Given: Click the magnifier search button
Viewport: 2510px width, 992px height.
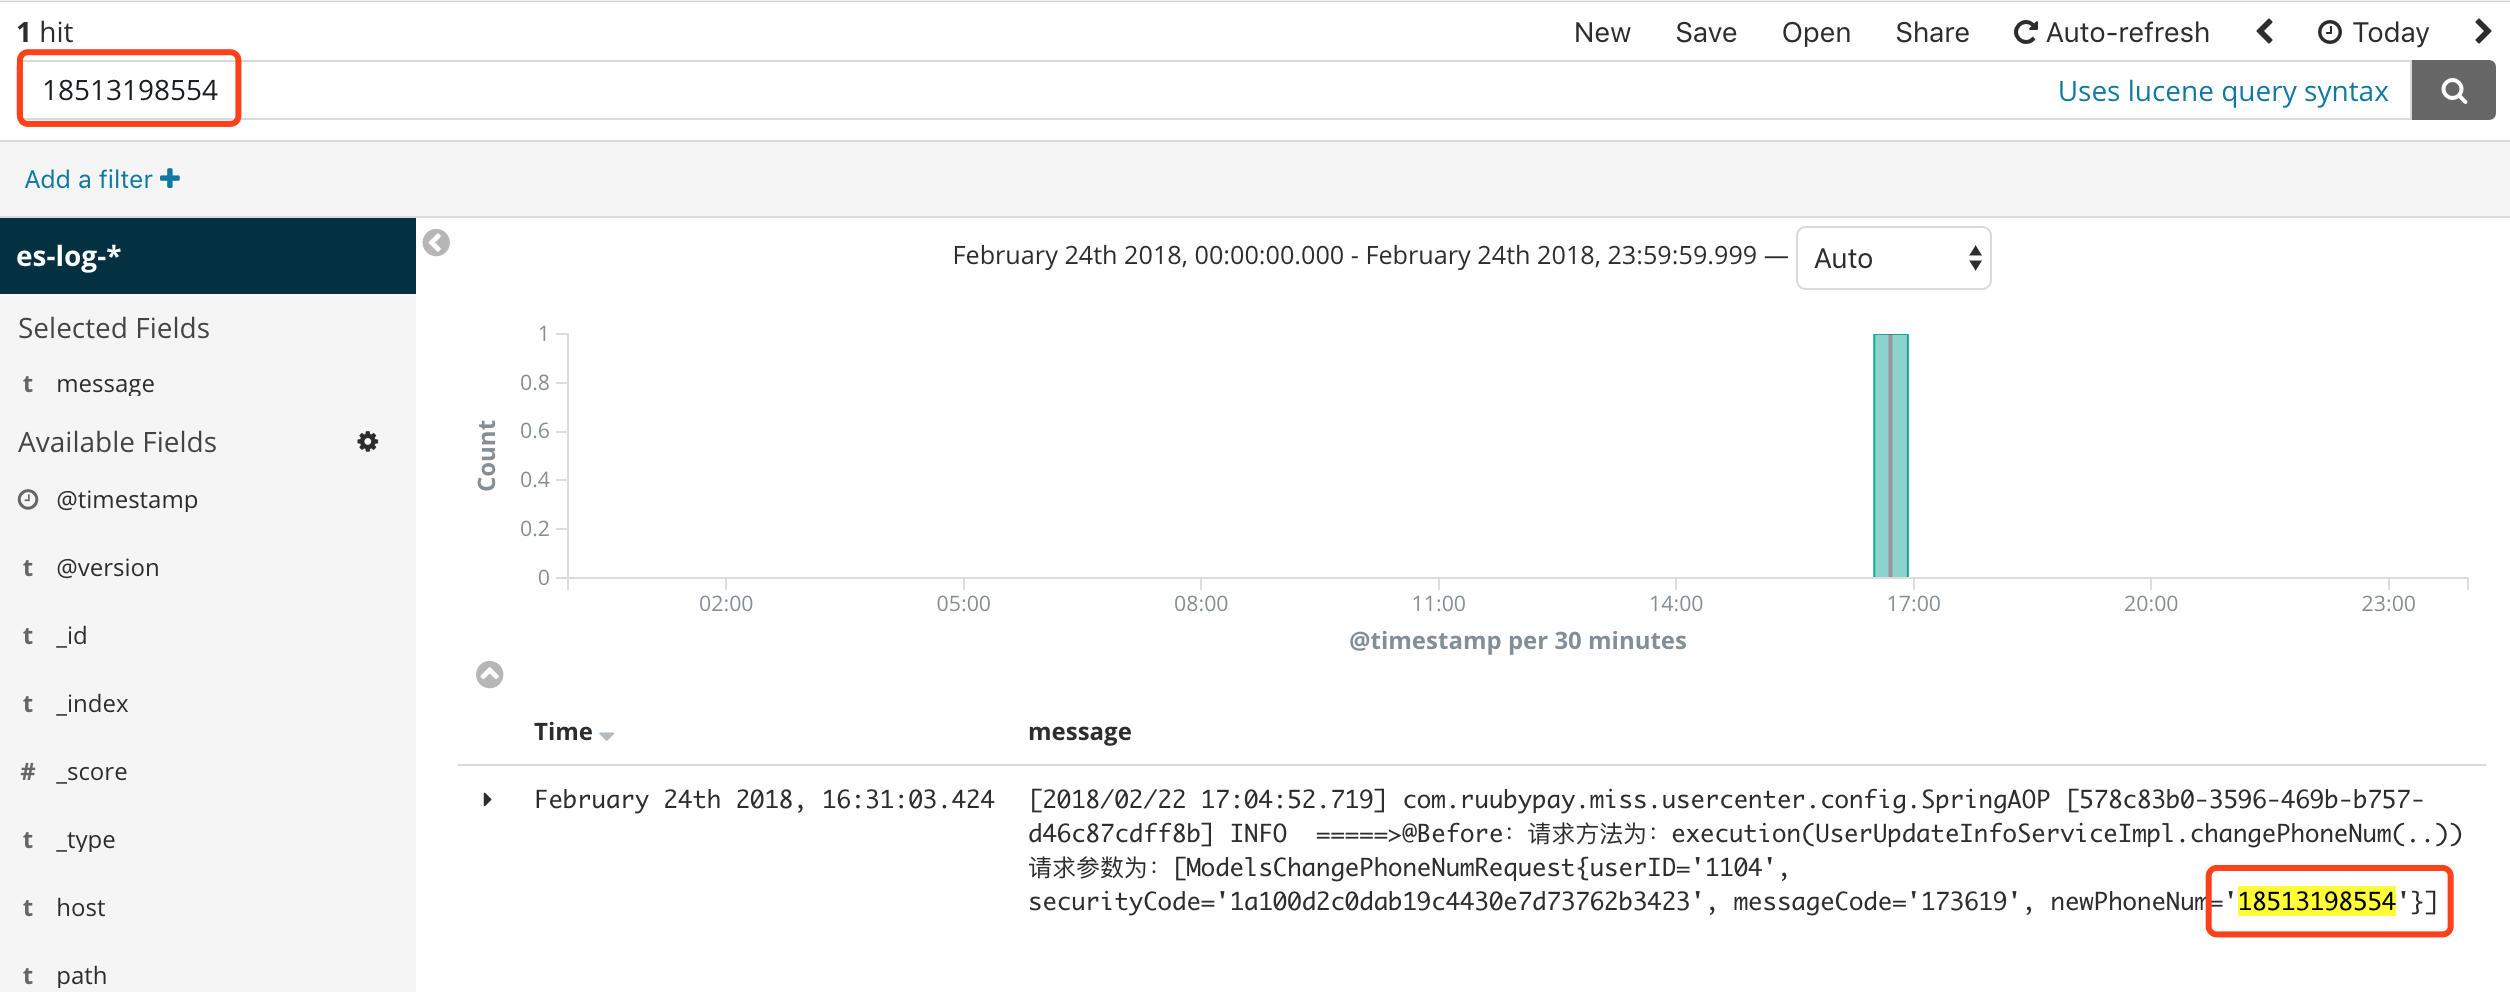Looking at the screenshot, I should pyautogui.click(x=2453, y=91).
